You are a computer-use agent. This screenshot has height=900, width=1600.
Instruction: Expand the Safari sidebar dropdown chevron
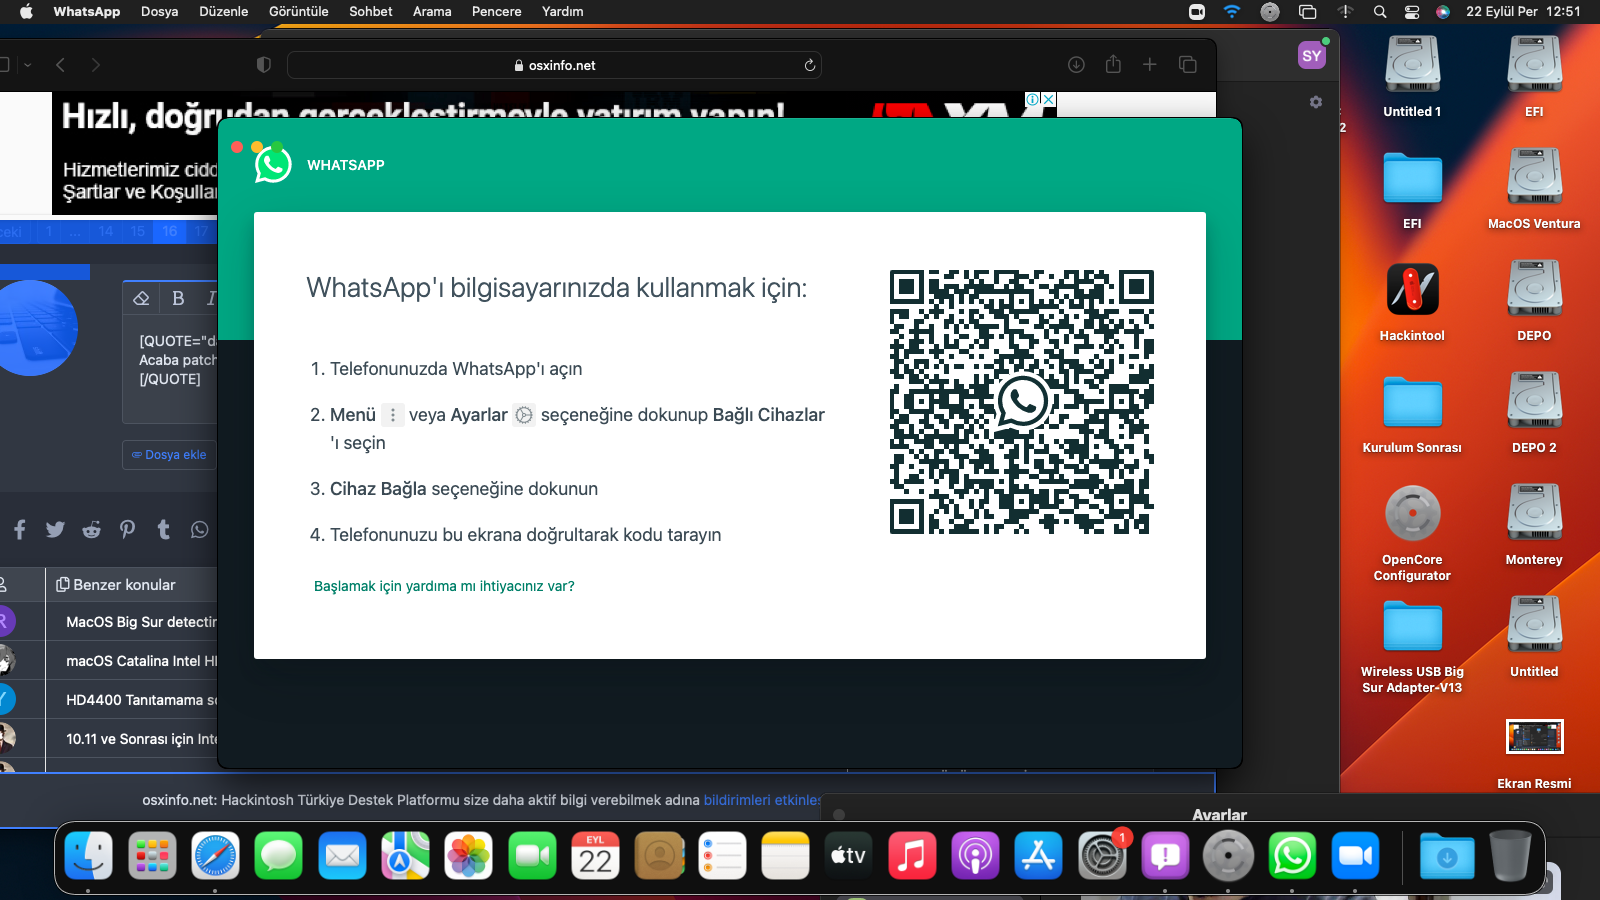pos(28,65)
